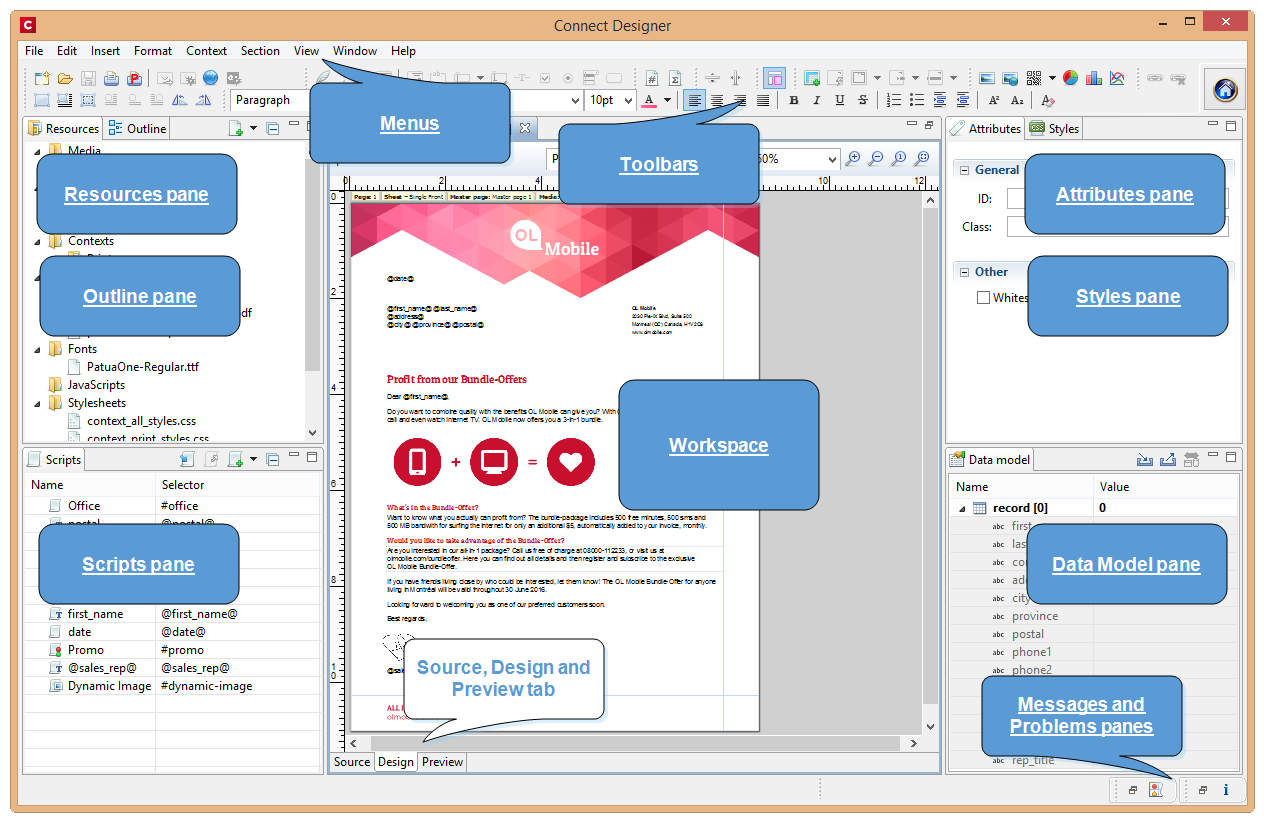Collapse the record [0] node
The height and width of the screenshot is (824, 1264).
[962, 508]
